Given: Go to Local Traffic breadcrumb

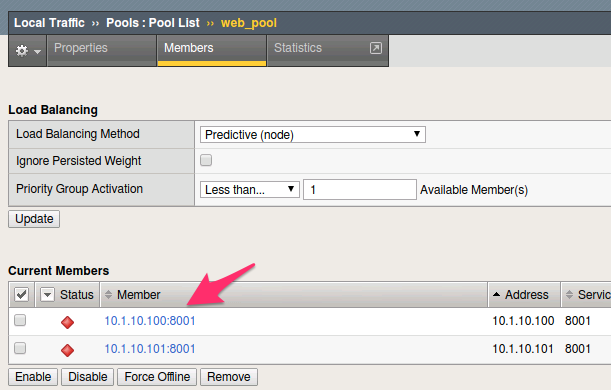Looking at the screenshot, I should coord(49,23).
